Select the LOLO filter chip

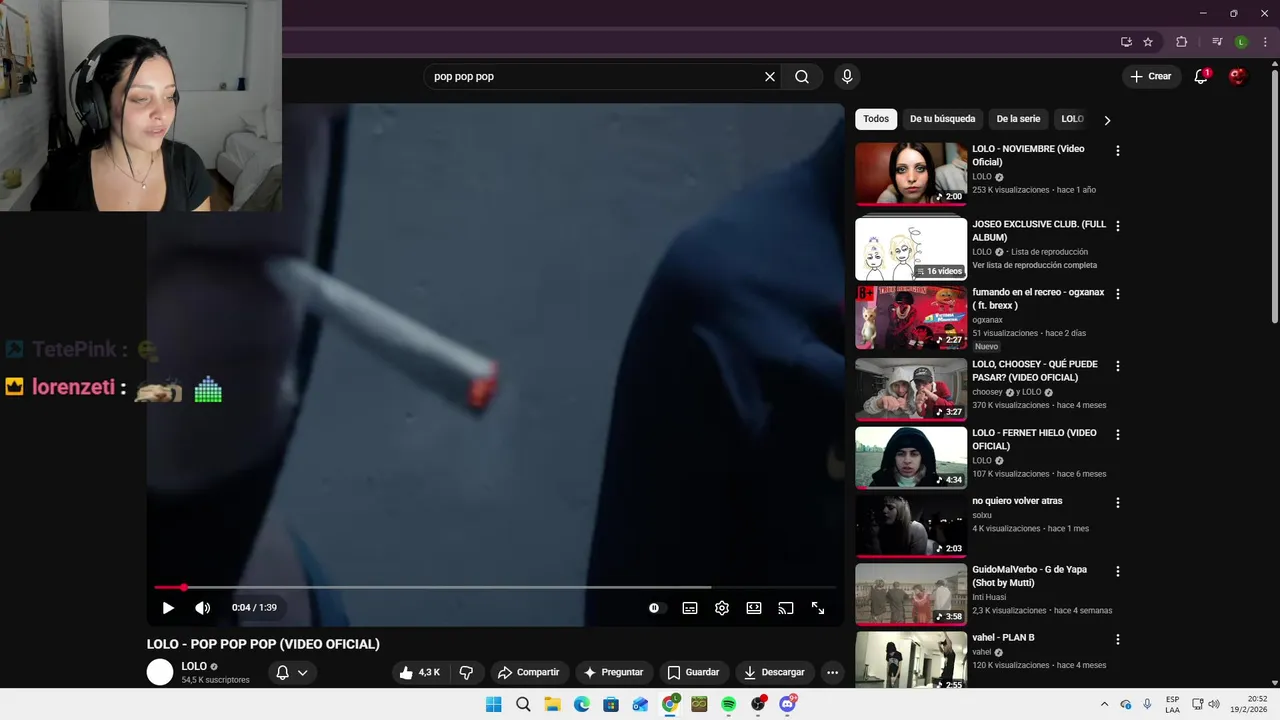click(x=1072, y=119)
